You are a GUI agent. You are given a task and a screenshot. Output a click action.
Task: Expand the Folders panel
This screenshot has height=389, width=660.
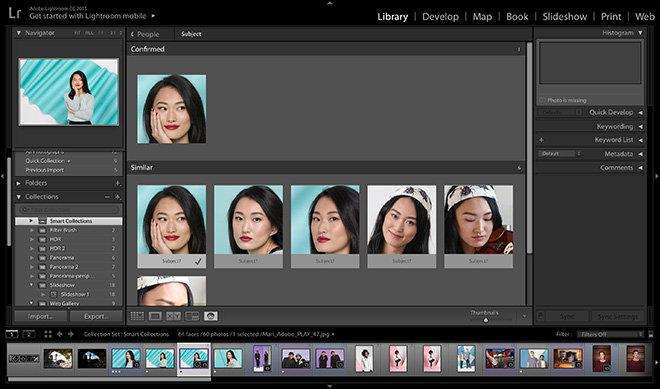(x=19, y=183)
